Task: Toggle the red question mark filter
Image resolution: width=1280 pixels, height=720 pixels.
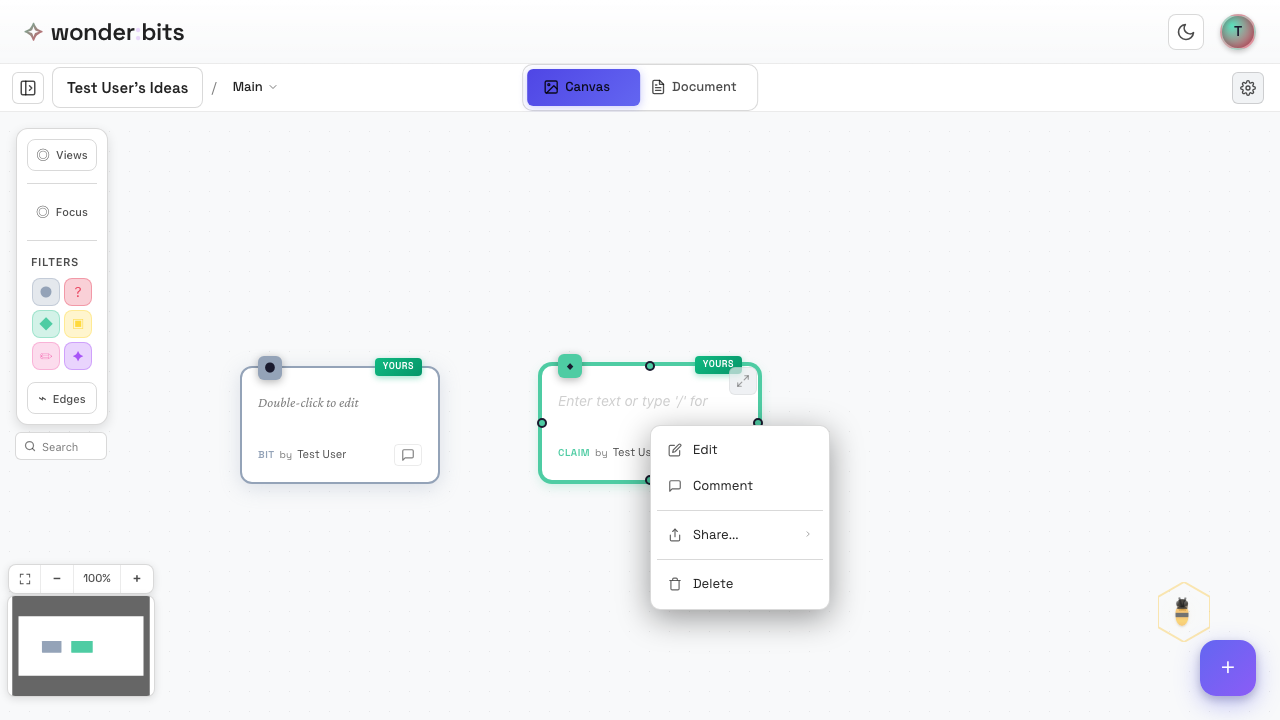Action: (78, 292)
